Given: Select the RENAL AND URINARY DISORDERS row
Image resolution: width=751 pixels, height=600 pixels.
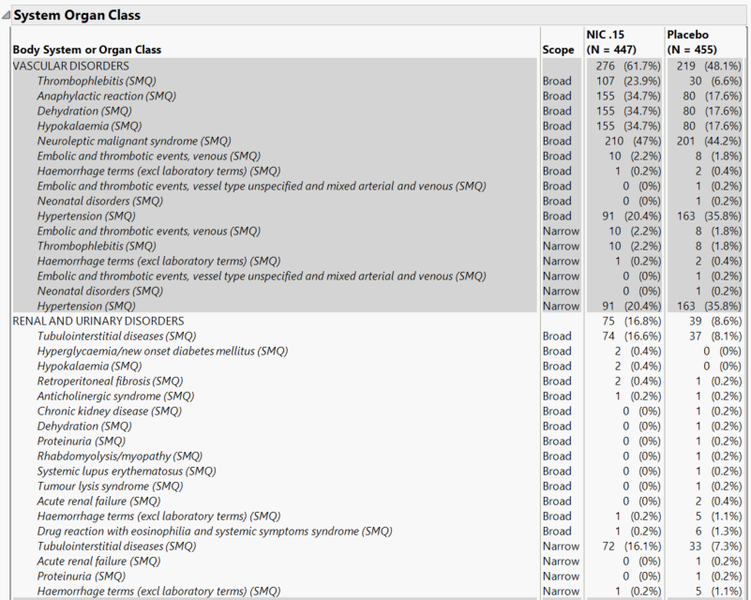Looking at the screenshot, I should 98,321.
